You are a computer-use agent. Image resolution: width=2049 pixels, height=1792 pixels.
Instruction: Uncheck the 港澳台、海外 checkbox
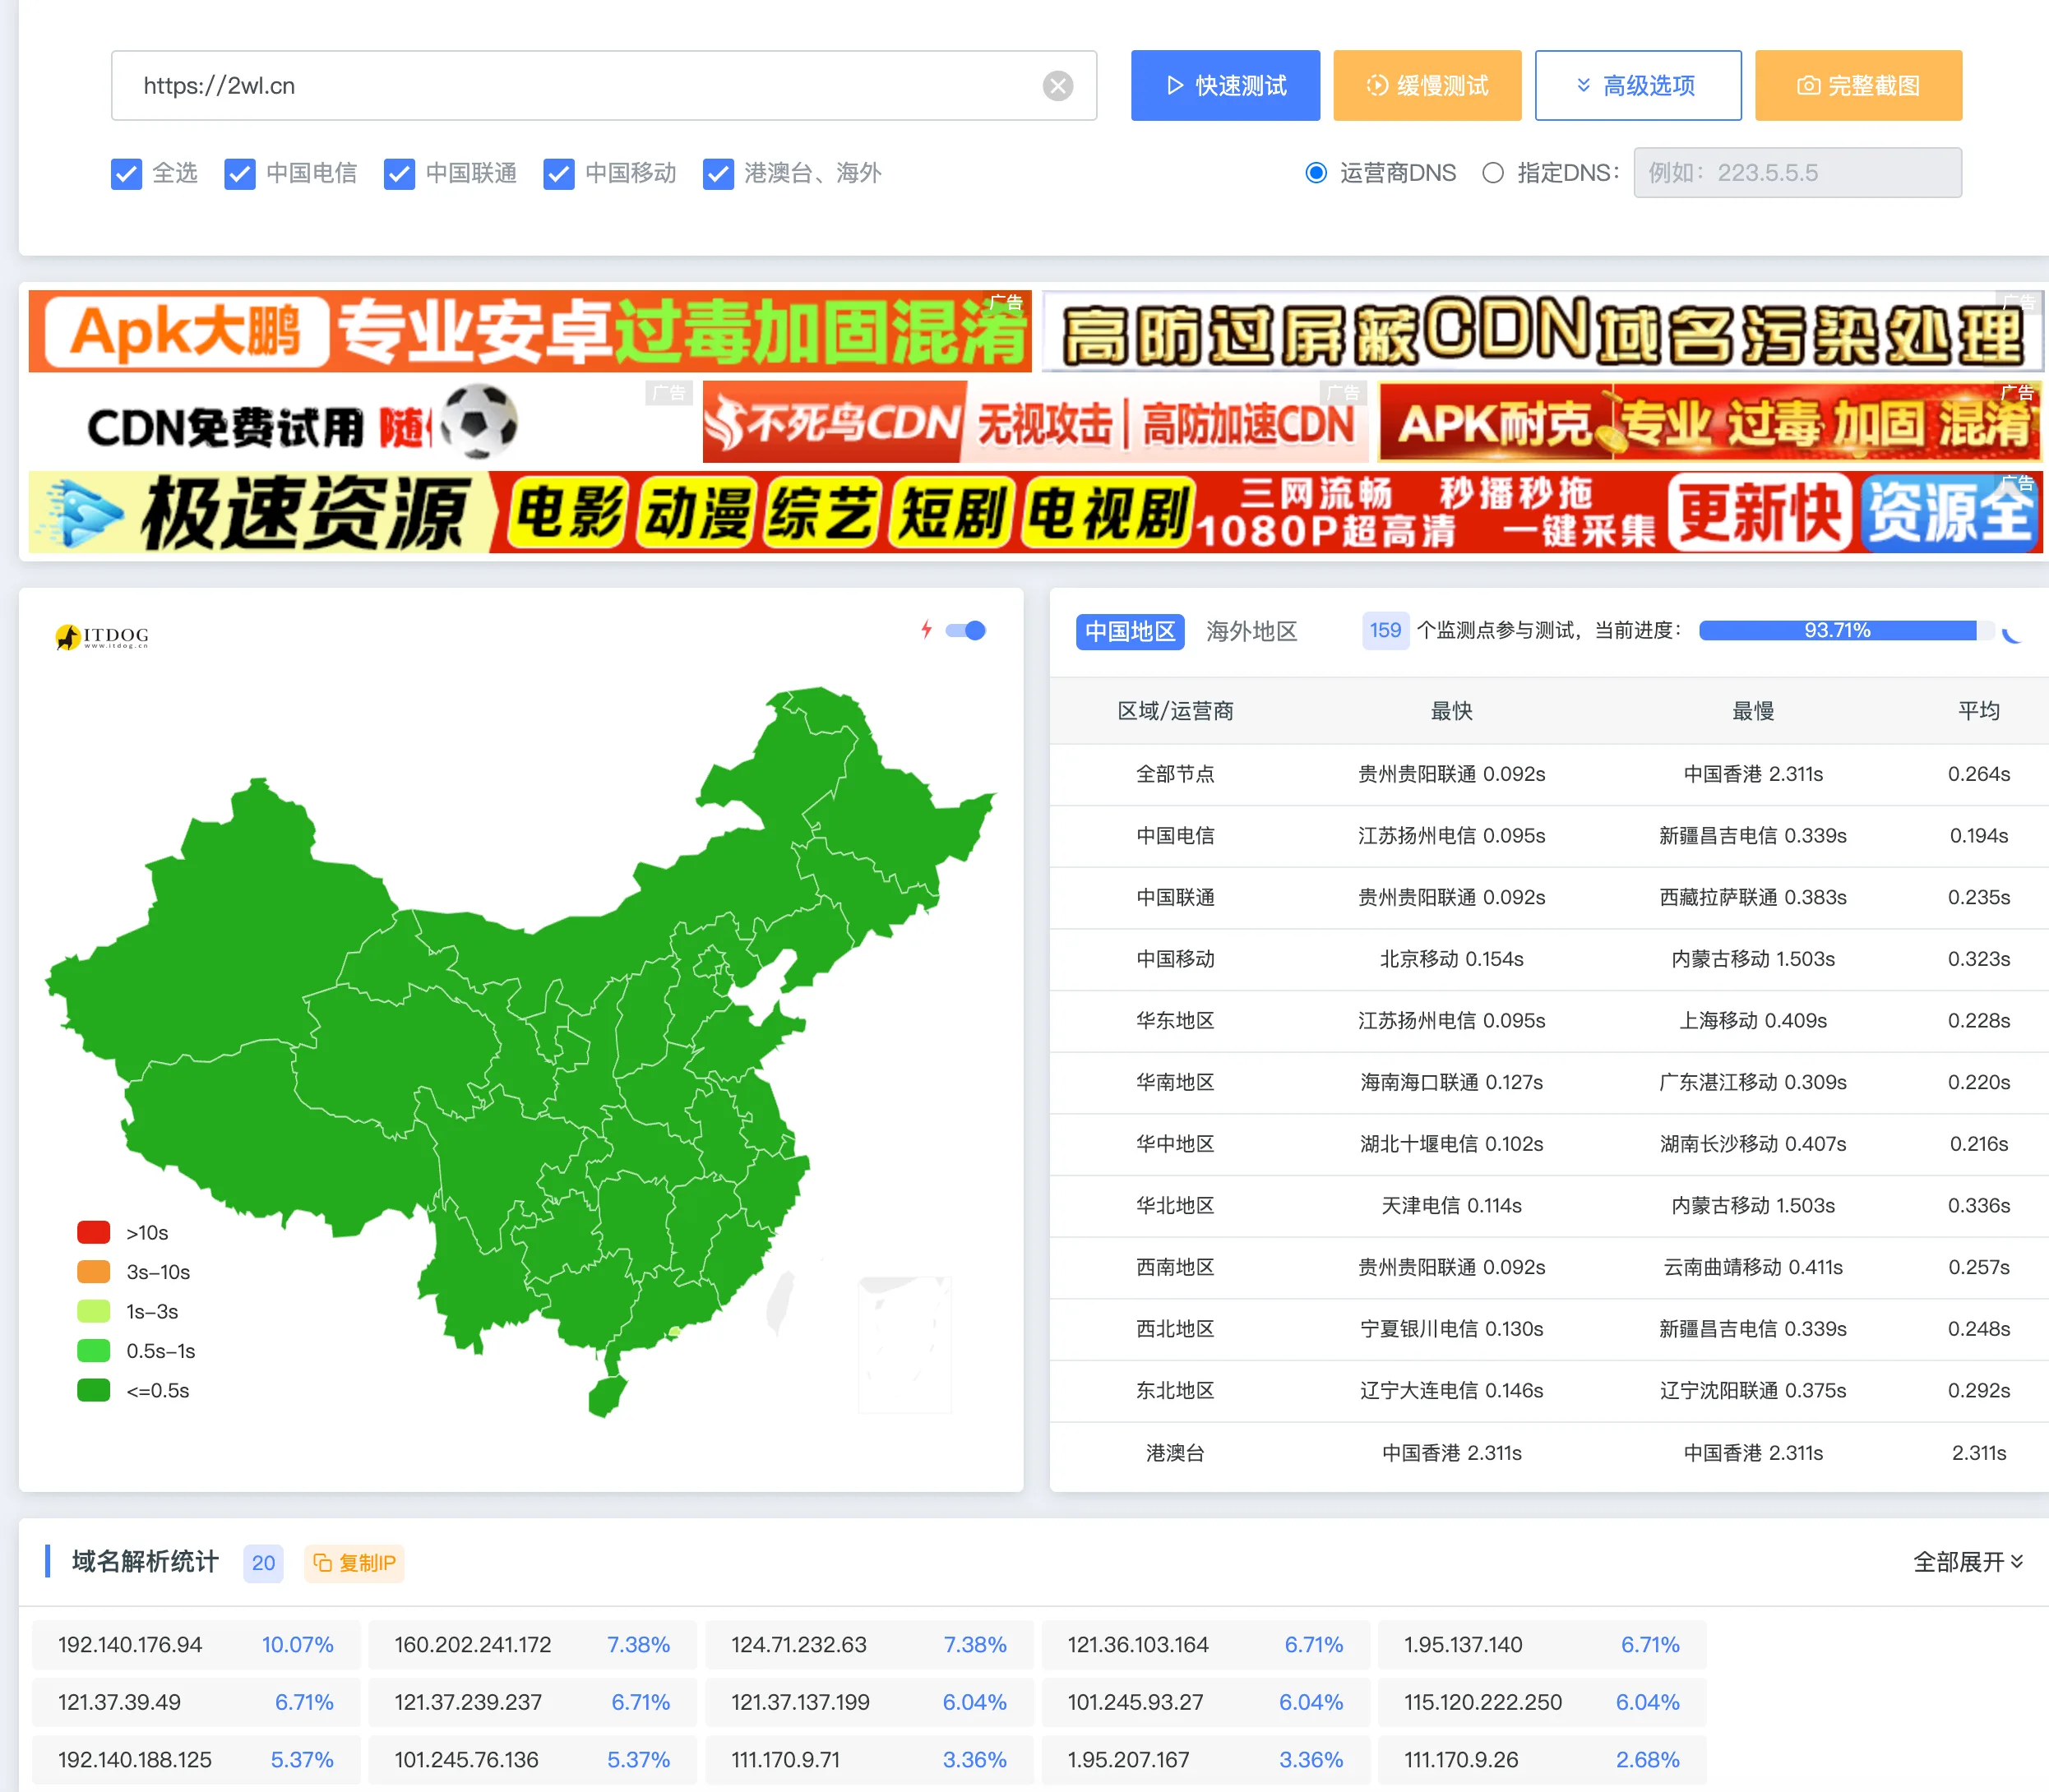[718, 173]
